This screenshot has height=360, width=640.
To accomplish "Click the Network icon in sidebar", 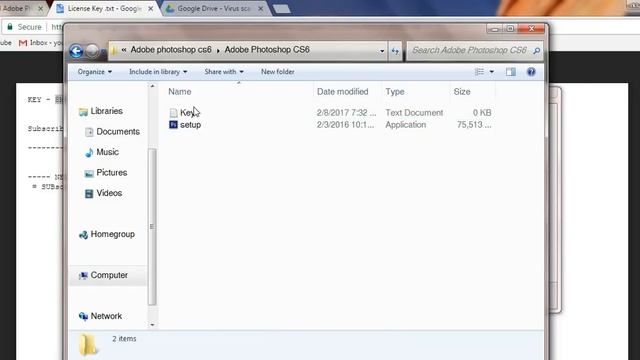I will point(83,316).
